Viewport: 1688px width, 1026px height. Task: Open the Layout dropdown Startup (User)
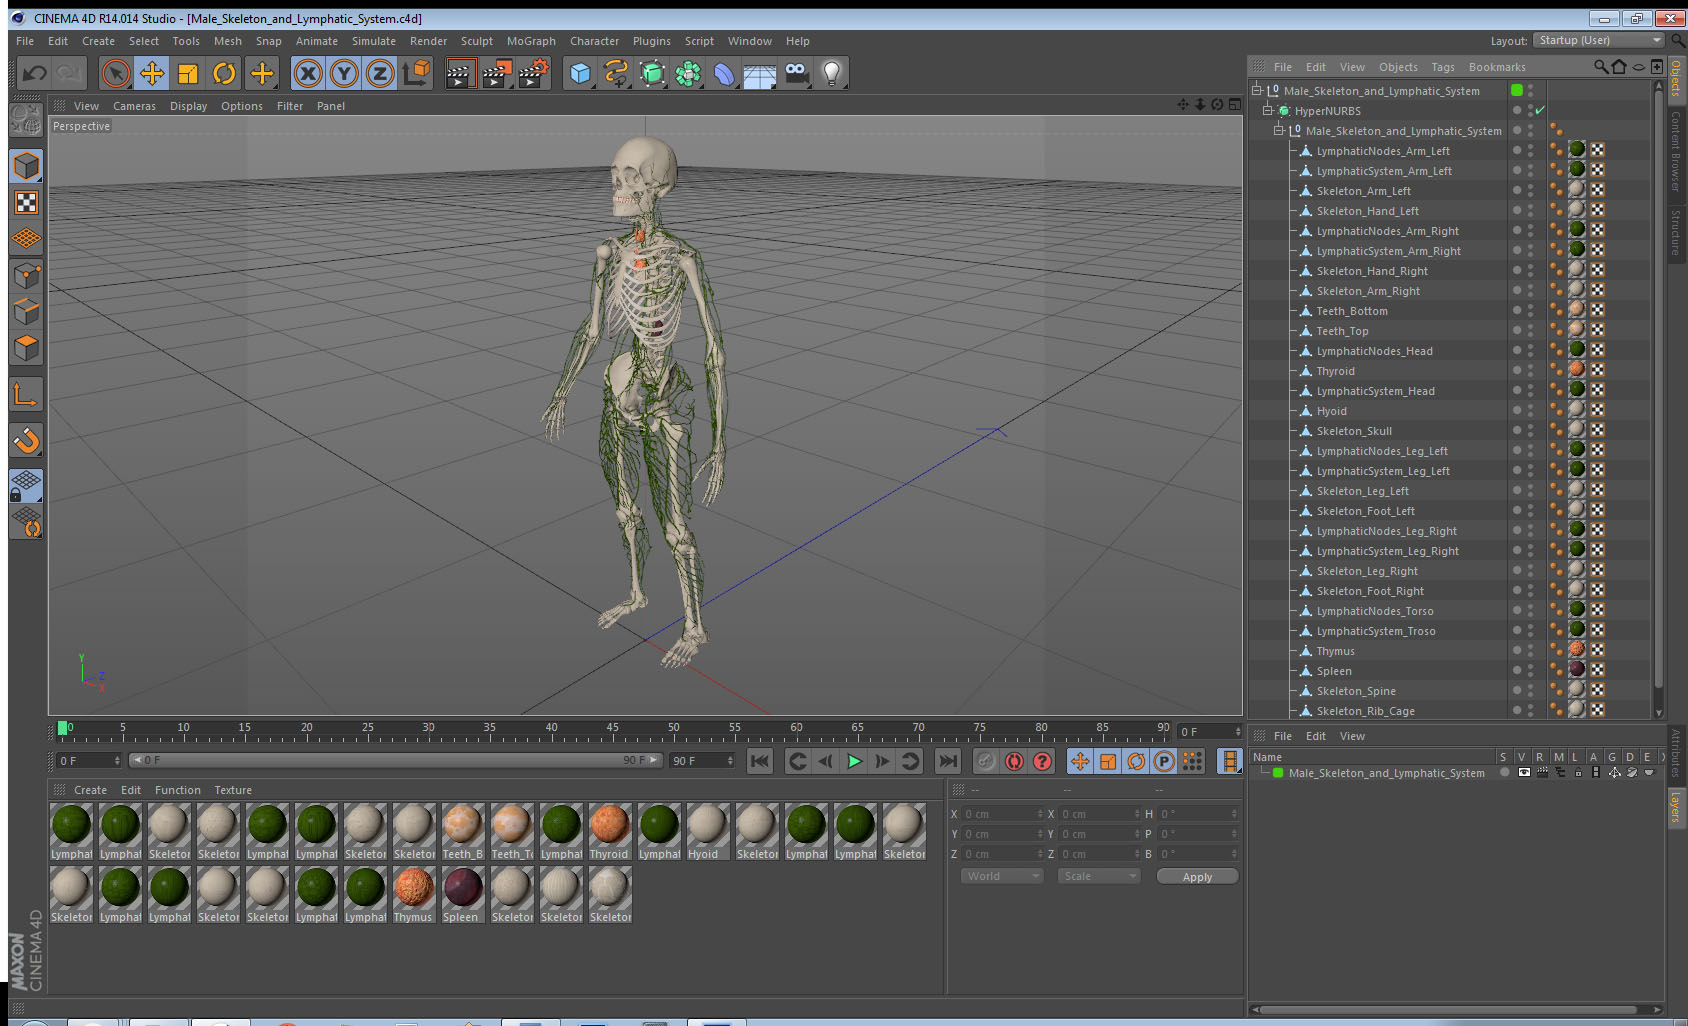click(1599, 40)
